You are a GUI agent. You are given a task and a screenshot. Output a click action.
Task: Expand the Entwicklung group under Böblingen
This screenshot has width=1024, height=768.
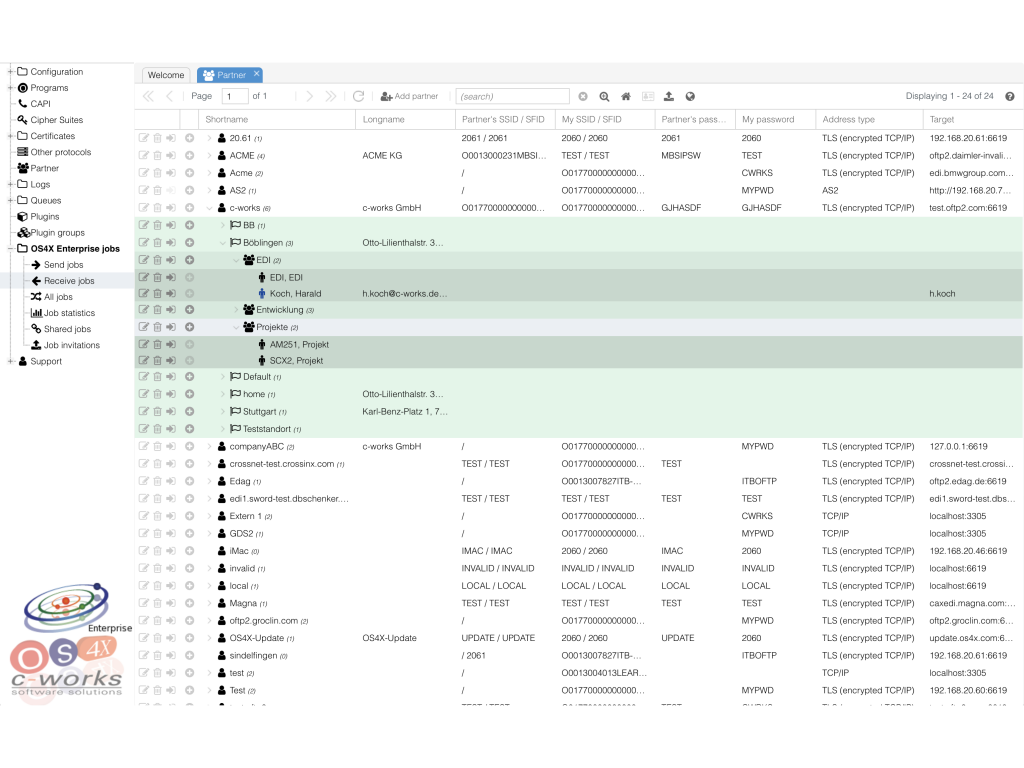click(236, 309)
